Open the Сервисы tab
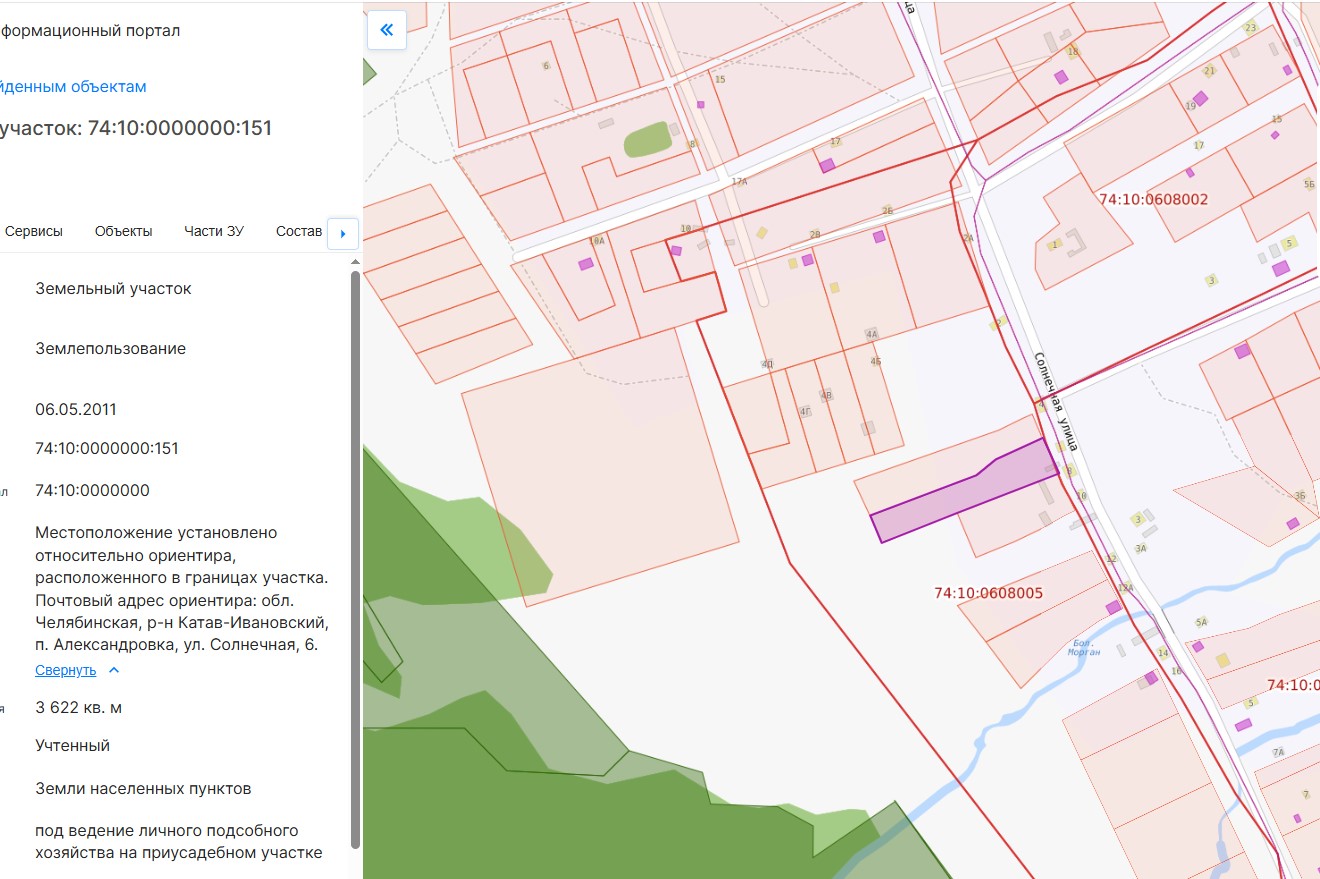1320x879 pixels. click(34, 231)
